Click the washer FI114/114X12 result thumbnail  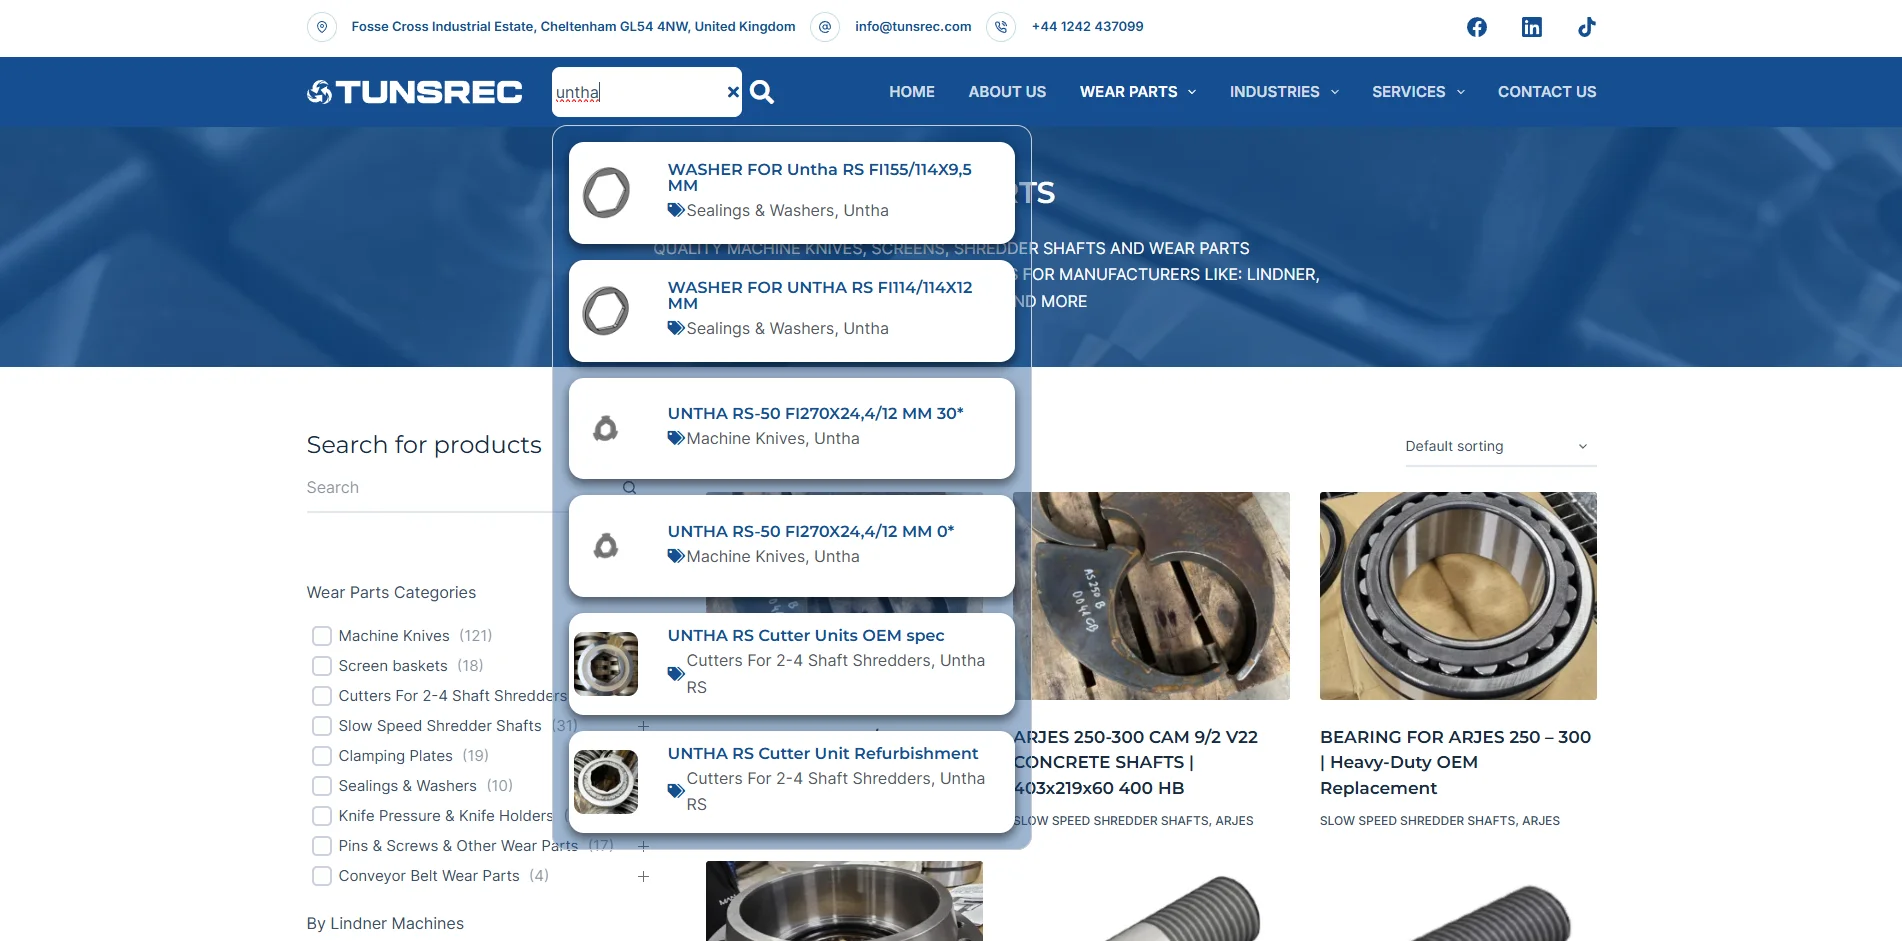click(x=606, y=310)
